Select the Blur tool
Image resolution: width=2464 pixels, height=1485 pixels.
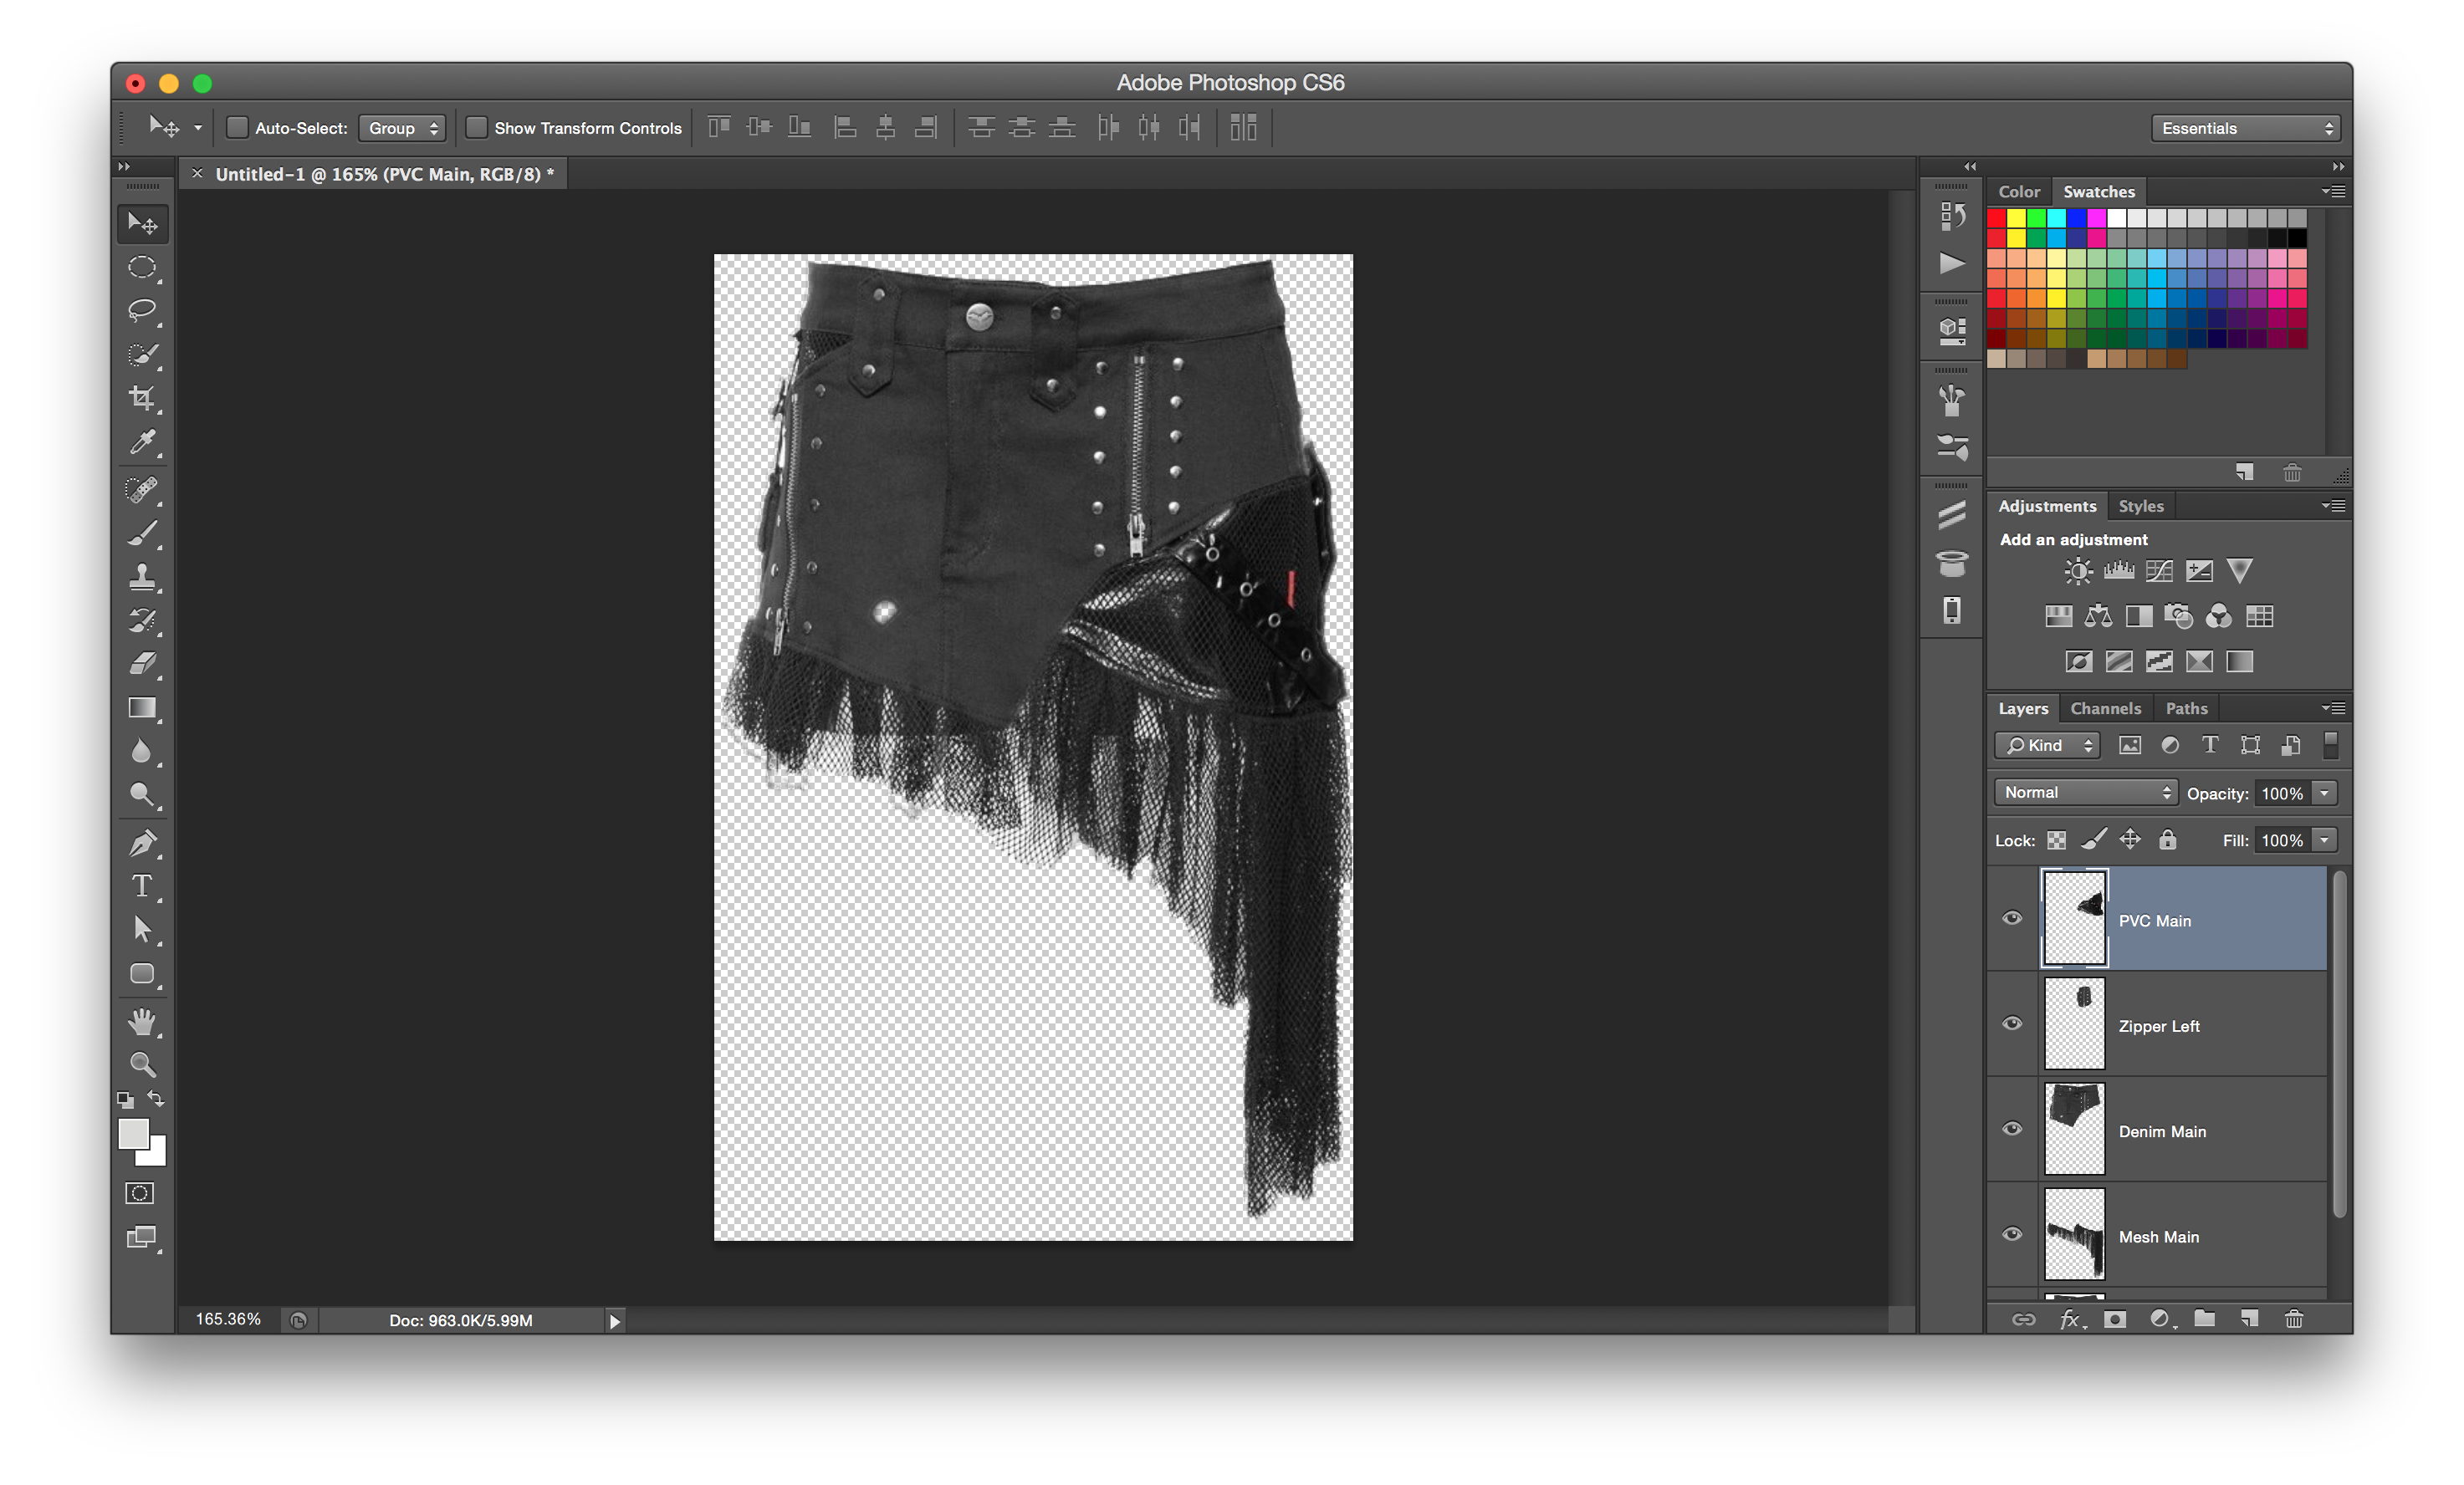142,752
